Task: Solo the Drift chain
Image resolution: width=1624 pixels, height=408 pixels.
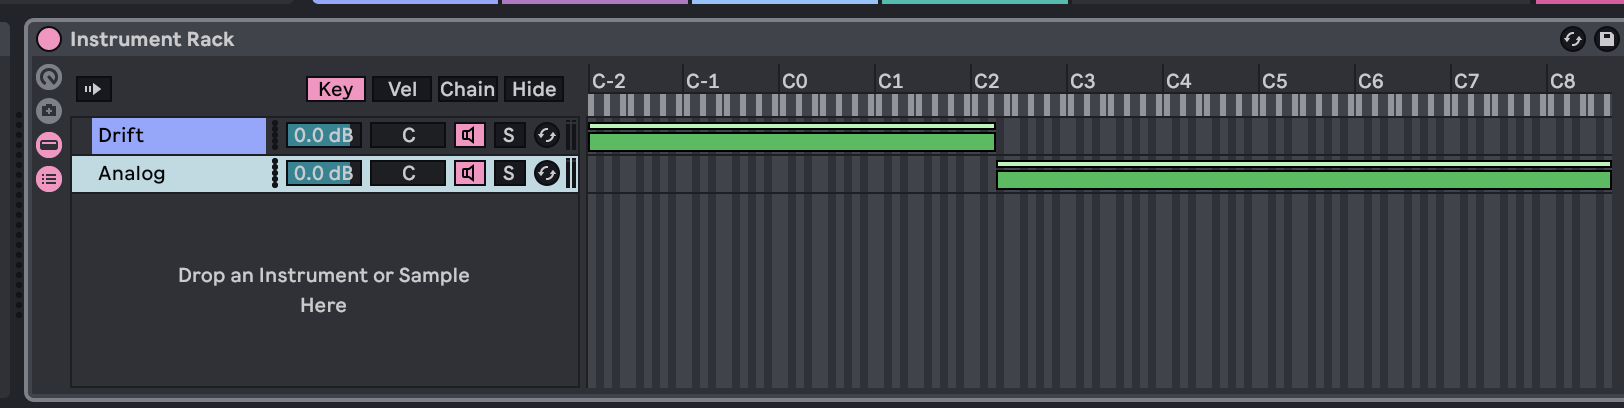Action: [x=509, y=135]
